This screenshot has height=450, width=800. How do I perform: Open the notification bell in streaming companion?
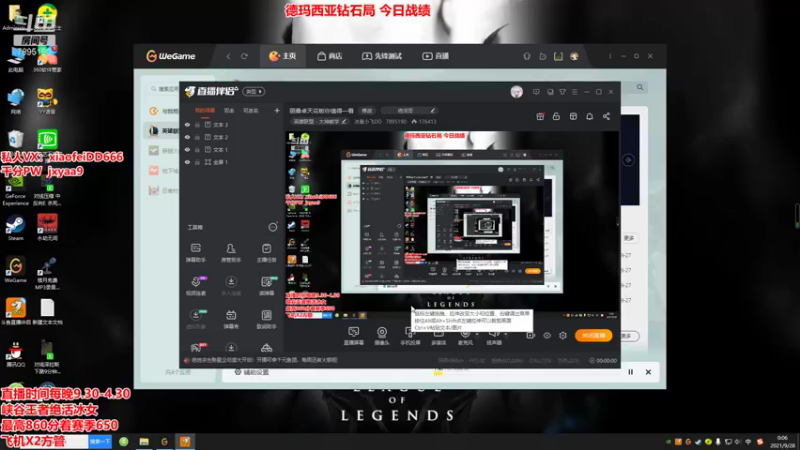[x=589, y=116]
